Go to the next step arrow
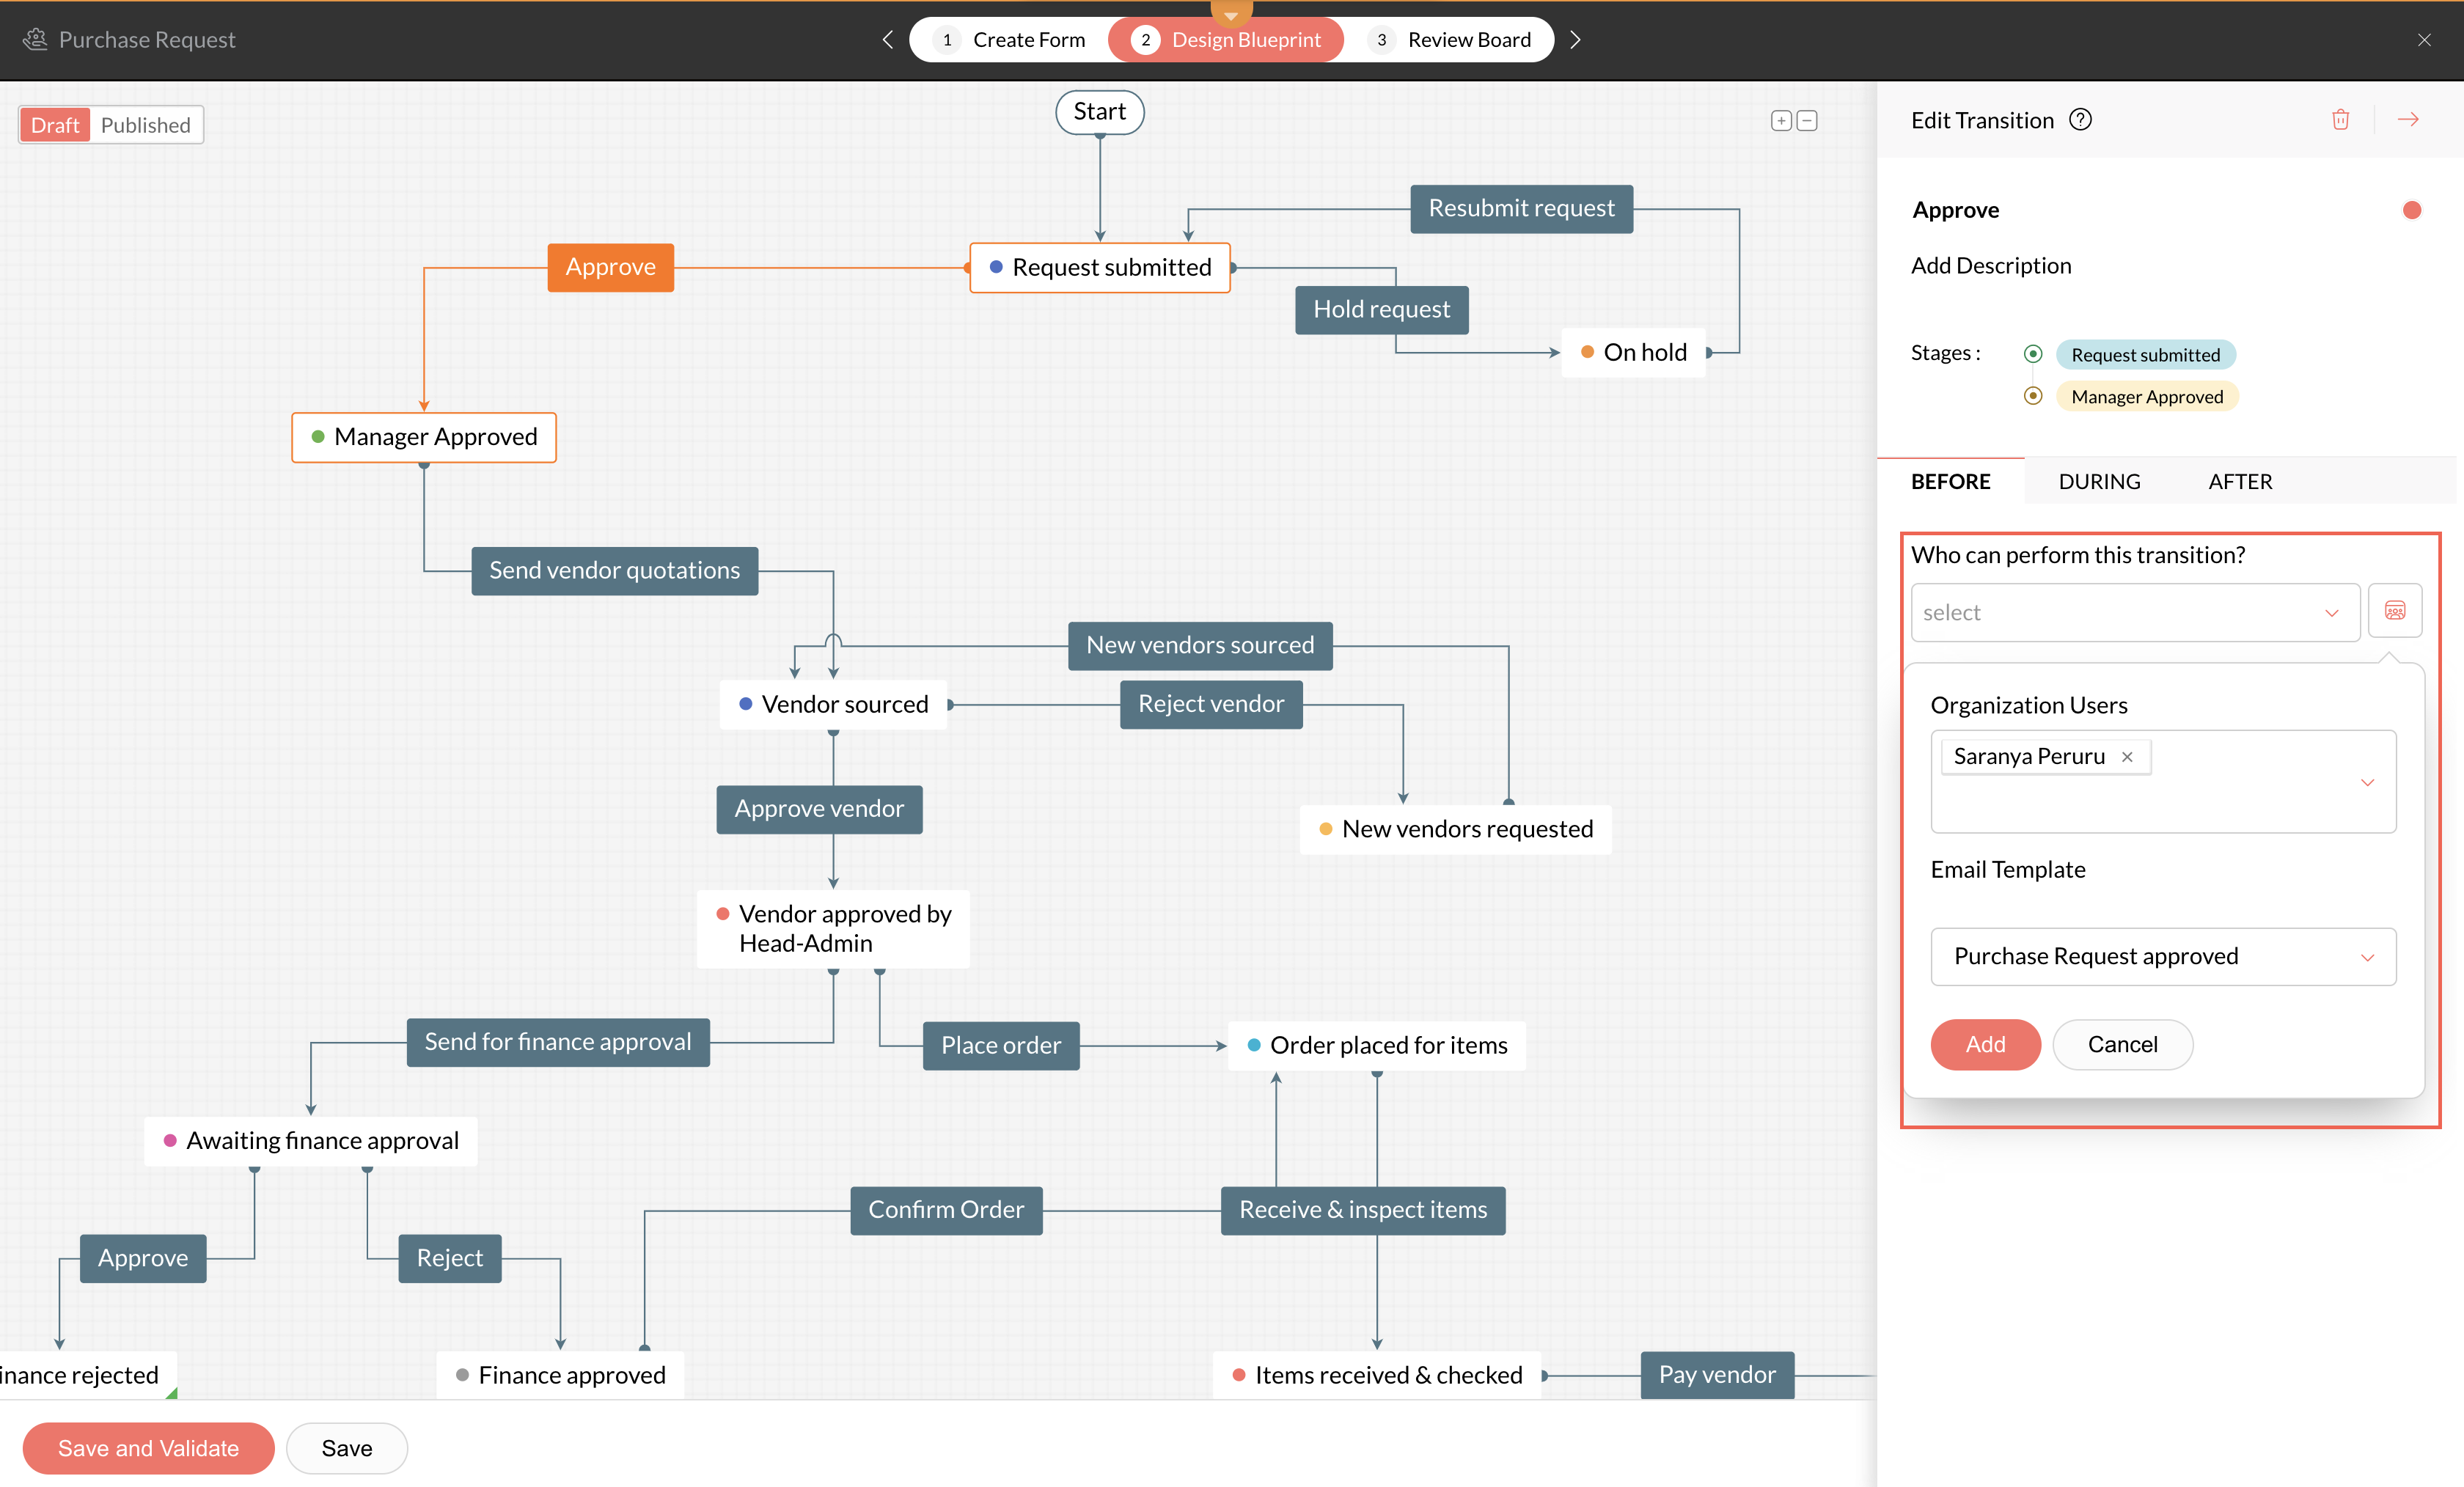Viewport: 2464px width, 1487px height. [x=1575, y=40]
